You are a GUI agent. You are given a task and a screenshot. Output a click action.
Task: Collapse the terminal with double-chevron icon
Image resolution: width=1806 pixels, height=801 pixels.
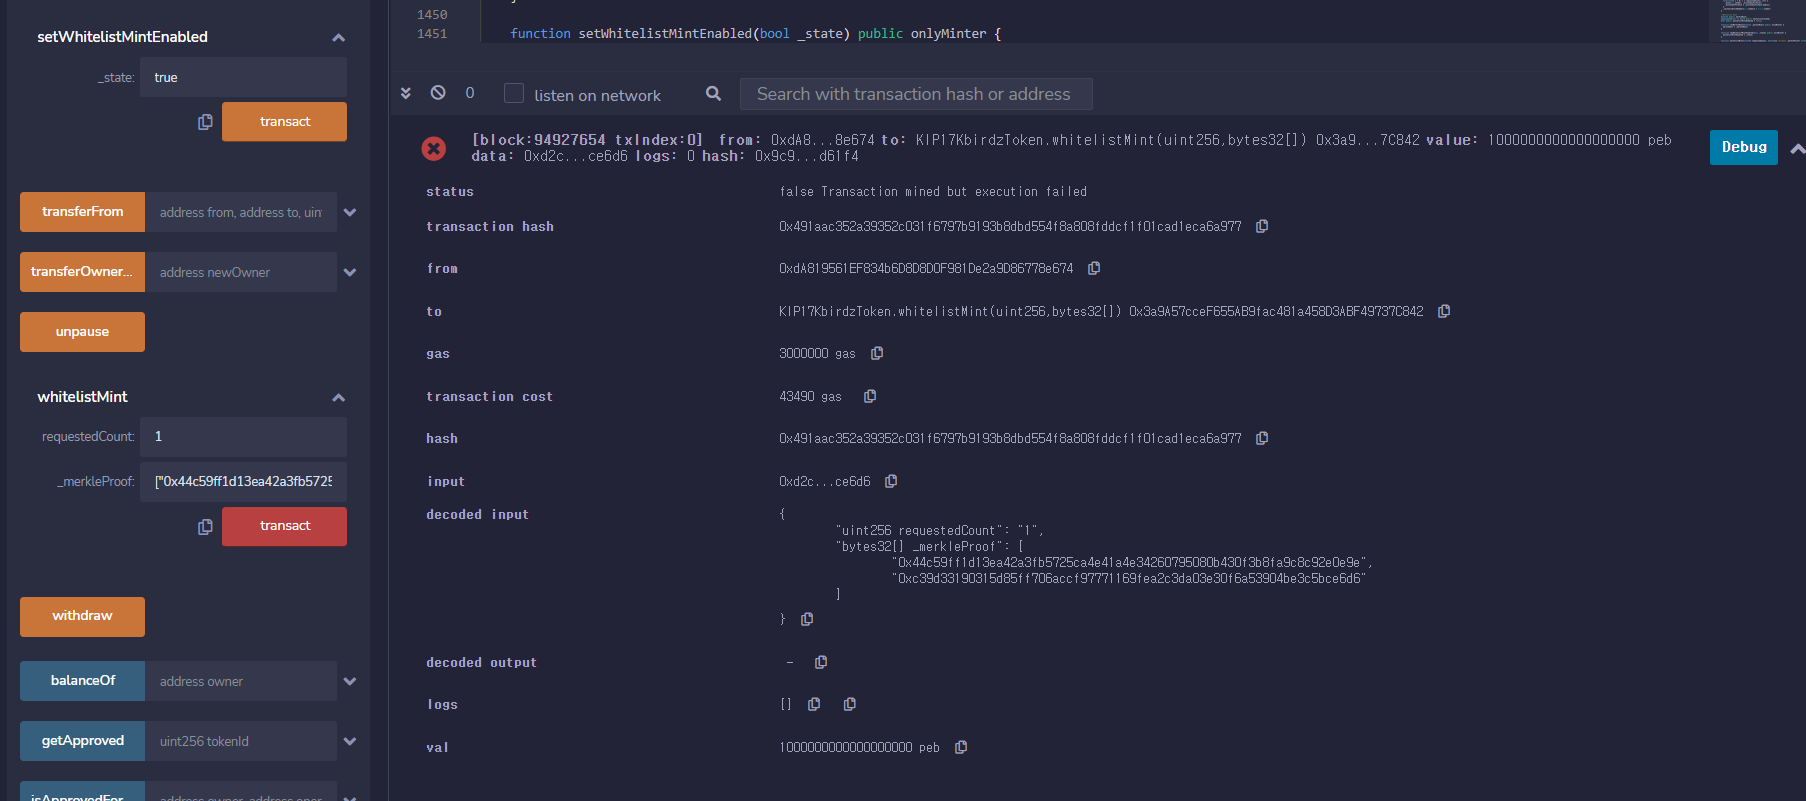pos(406,93)
